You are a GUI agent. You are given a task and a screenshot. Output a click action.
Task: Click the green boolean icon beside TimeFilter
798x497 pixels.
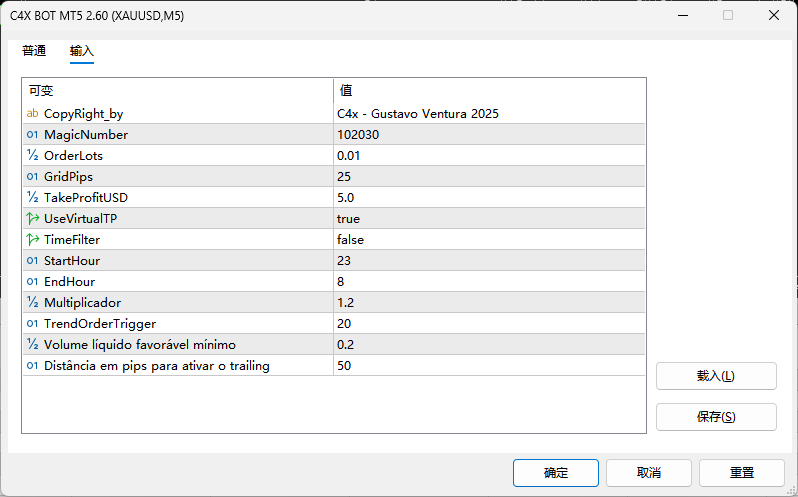point(33,240)
